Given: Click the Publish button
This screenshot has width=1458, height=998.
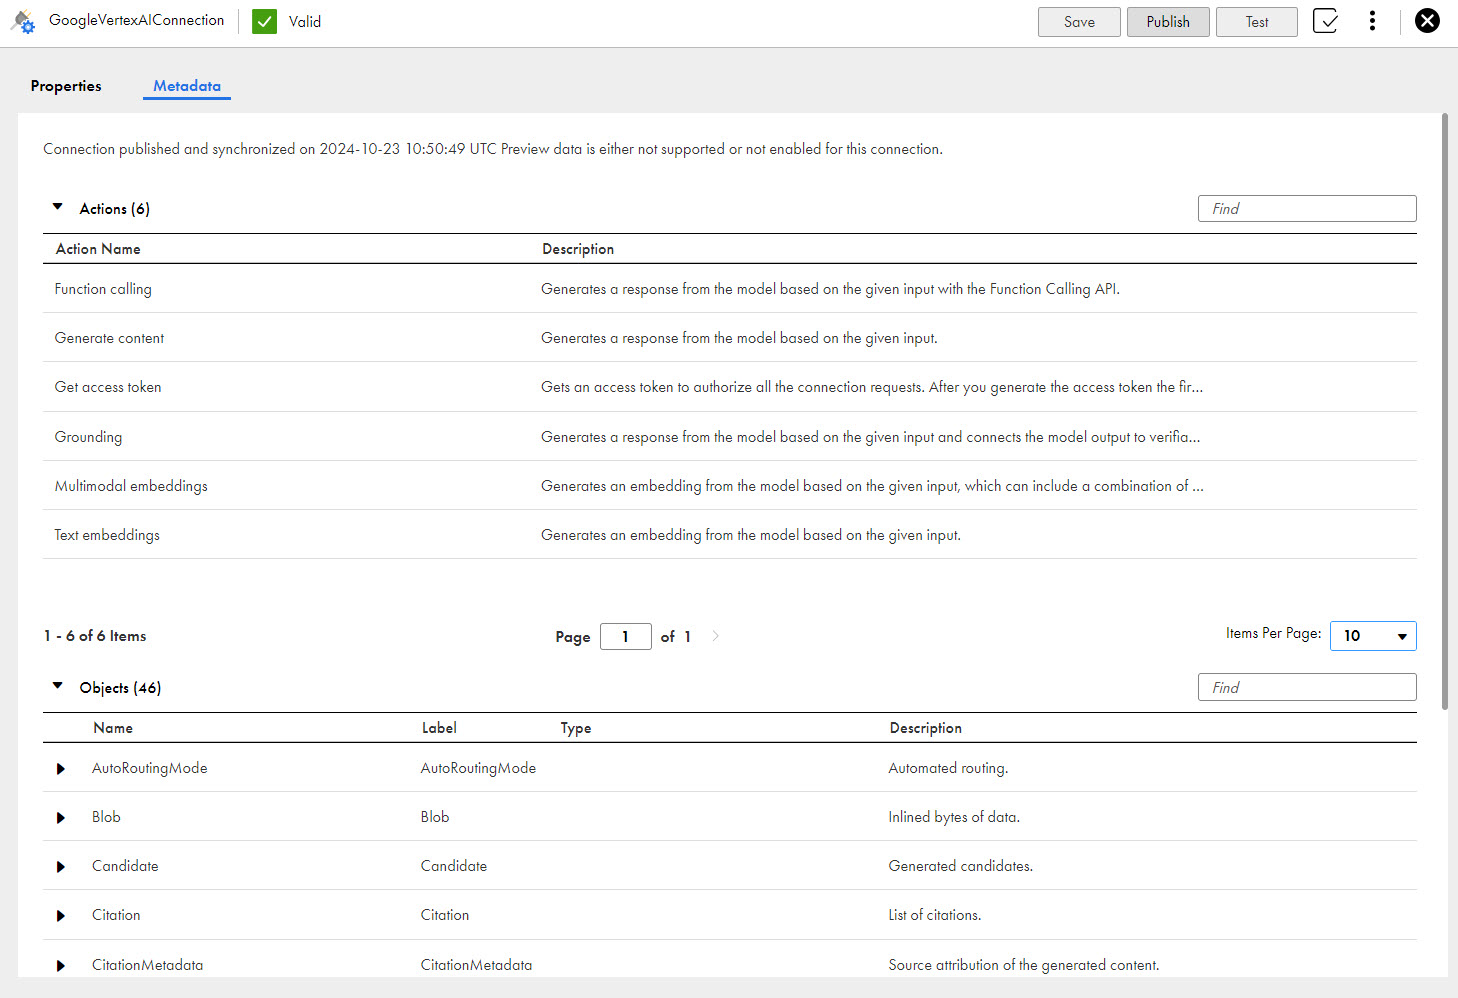Looking at the screenshot, I should point(1168,22).
